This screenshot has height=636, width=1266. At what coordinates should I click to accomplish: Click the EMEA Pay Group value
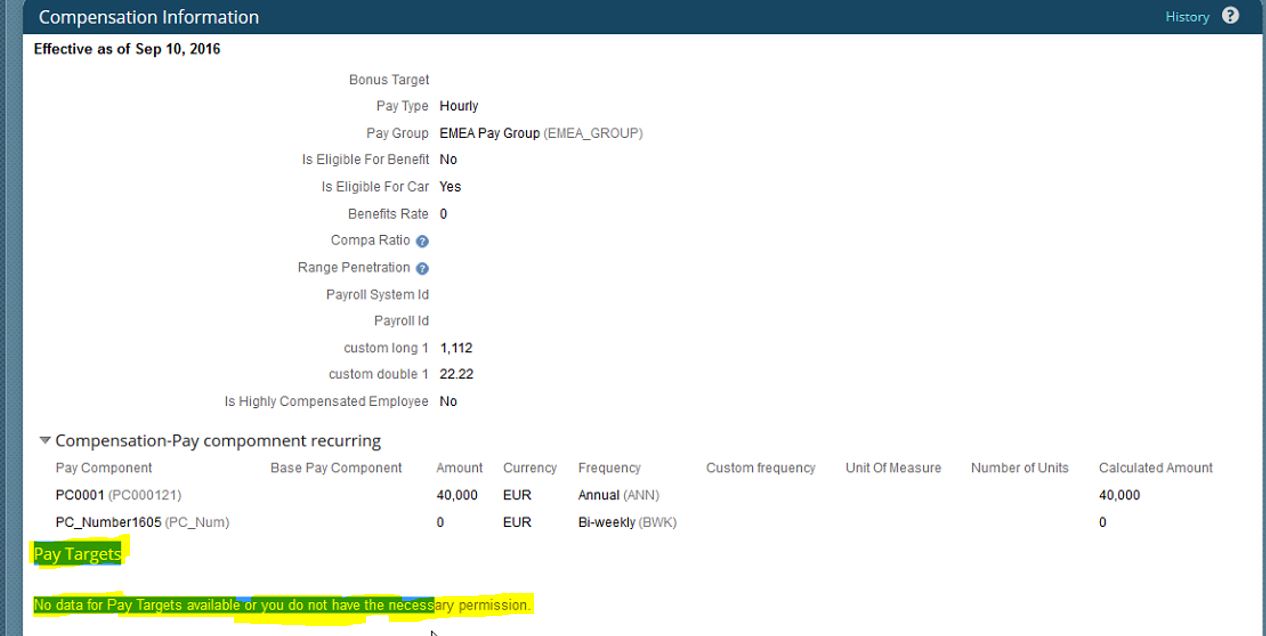[x=541, y=133]
